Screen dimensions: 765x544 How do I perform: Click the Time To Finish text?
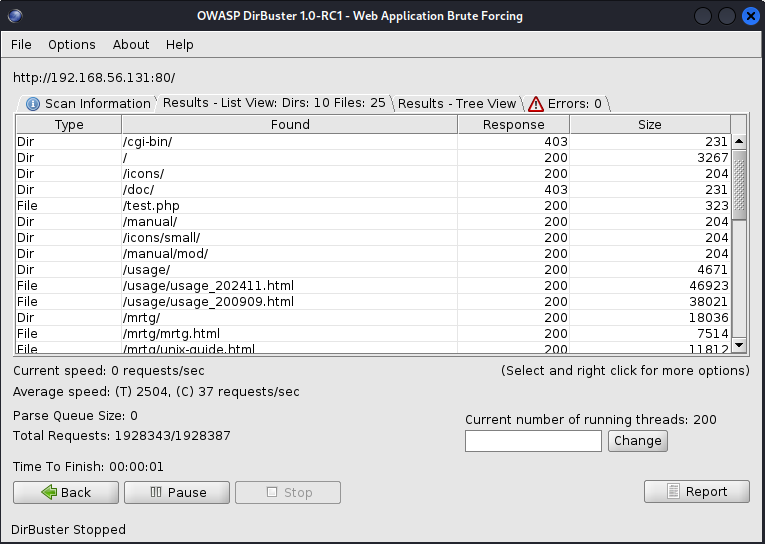[88, 467]
